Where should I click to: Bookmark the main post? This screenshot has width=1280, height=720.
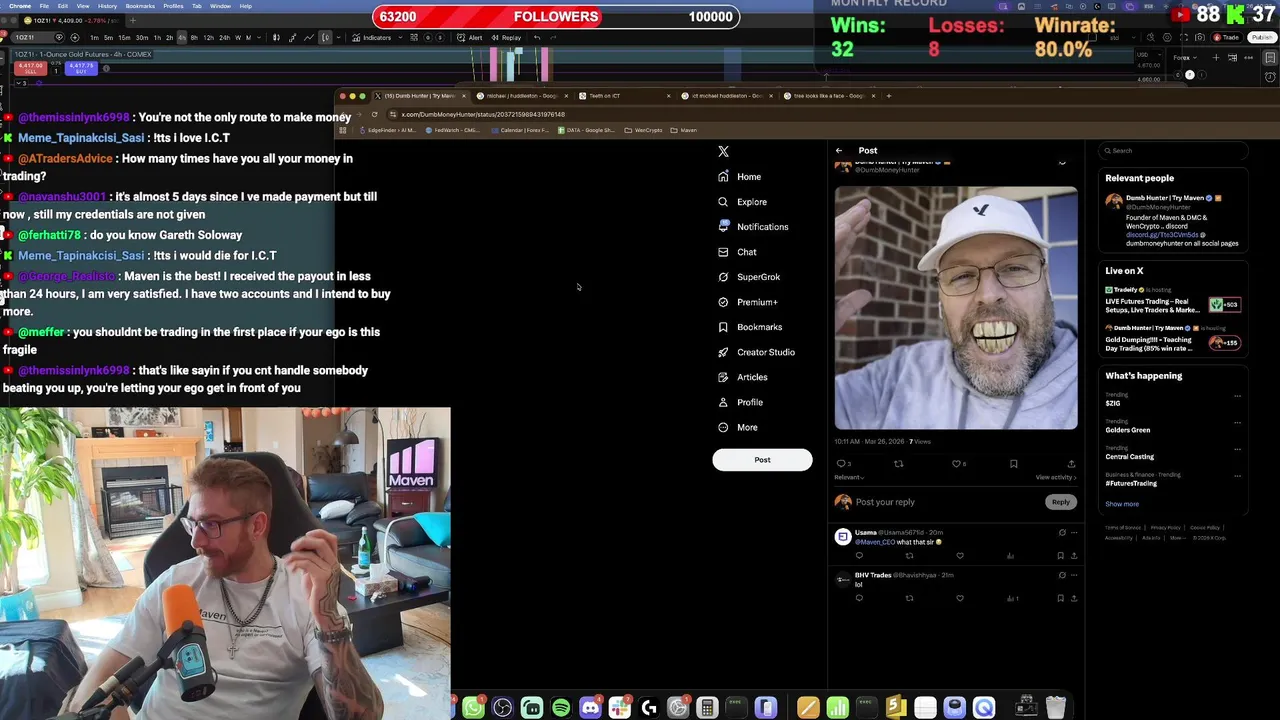1013,464
